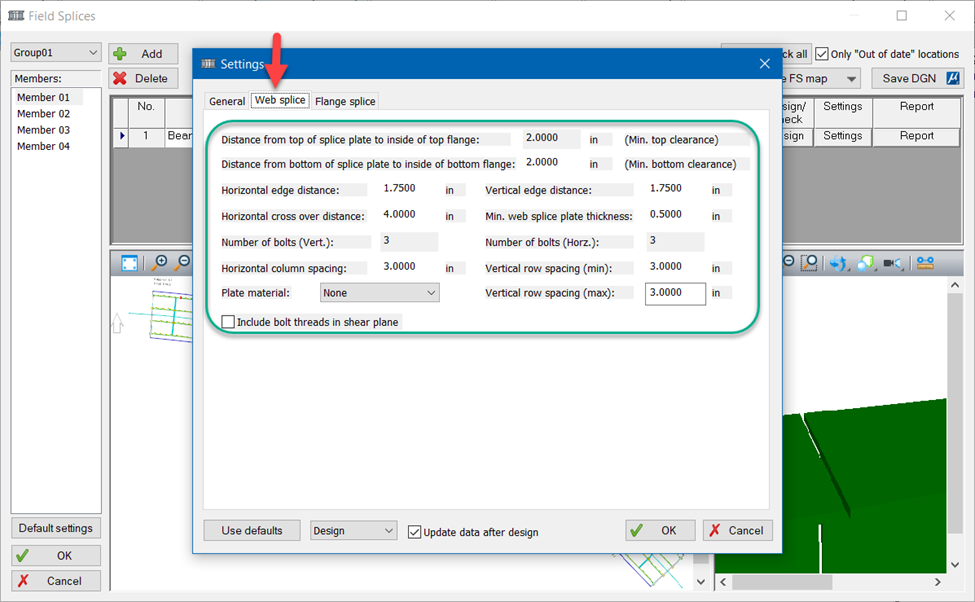Click the Number of bolts (Horz.) field
This screenshot has width=975, height=602.
675,241
